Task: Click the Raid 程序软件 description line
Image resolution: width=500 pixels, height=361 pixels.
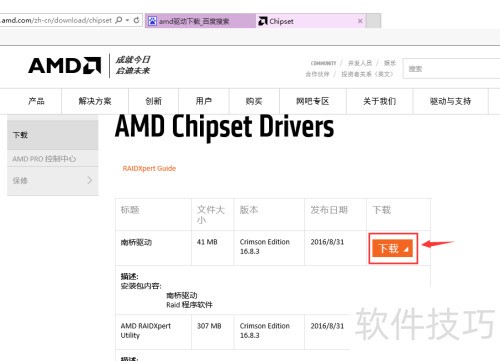Action: click(189, 305)
